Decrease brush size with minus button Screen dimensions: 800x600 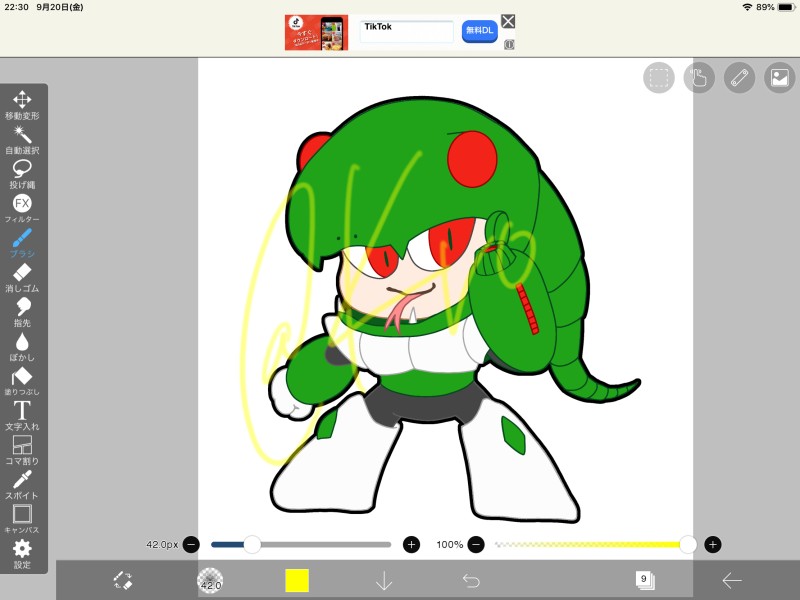tap(191, 544)
